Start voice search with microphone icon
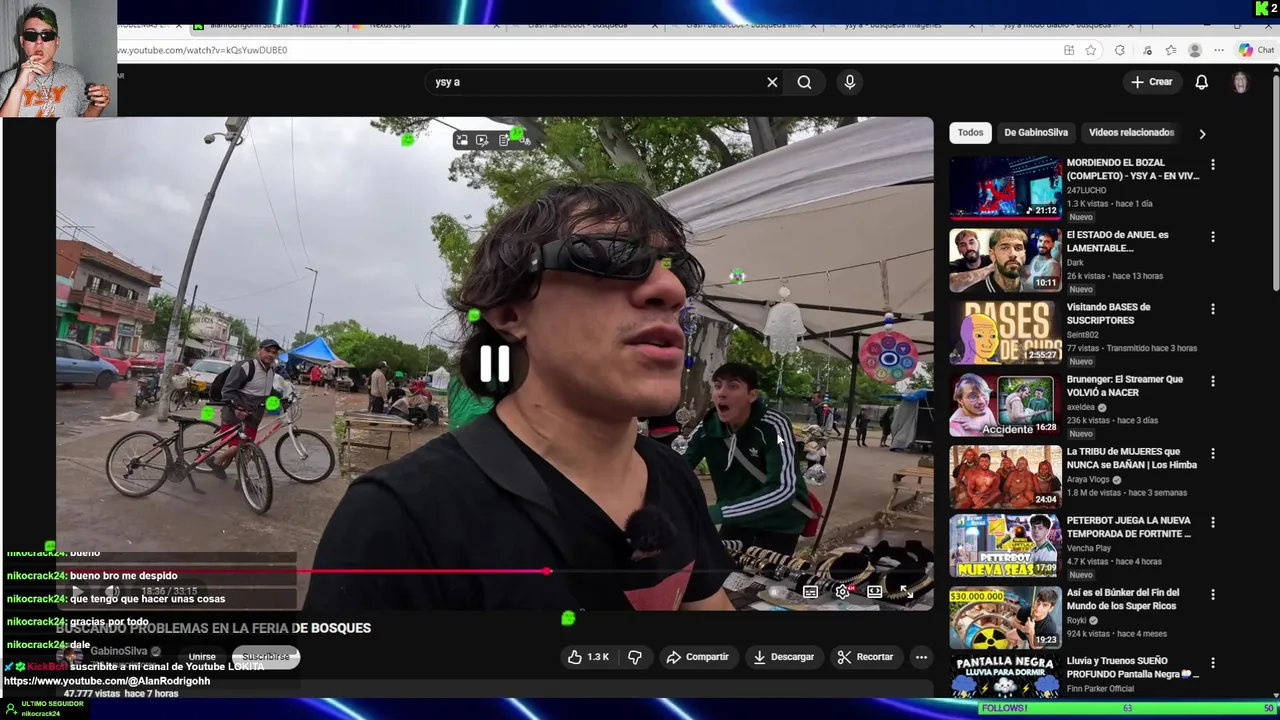Viewport: 1280px width, 720px height. (850, 82)
